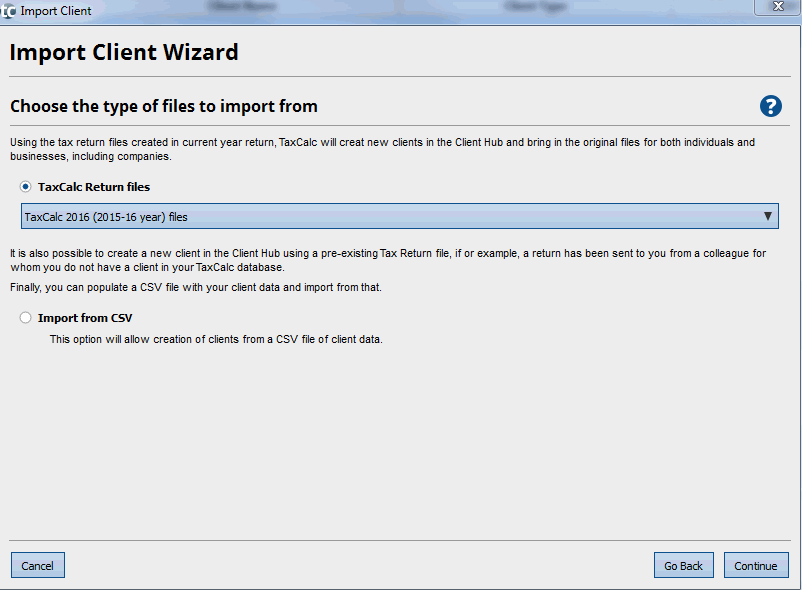Click the 'Import Client' title bar text
This screenshot has height=590, width=802.
pyautogui.click(x=56, y=11)
